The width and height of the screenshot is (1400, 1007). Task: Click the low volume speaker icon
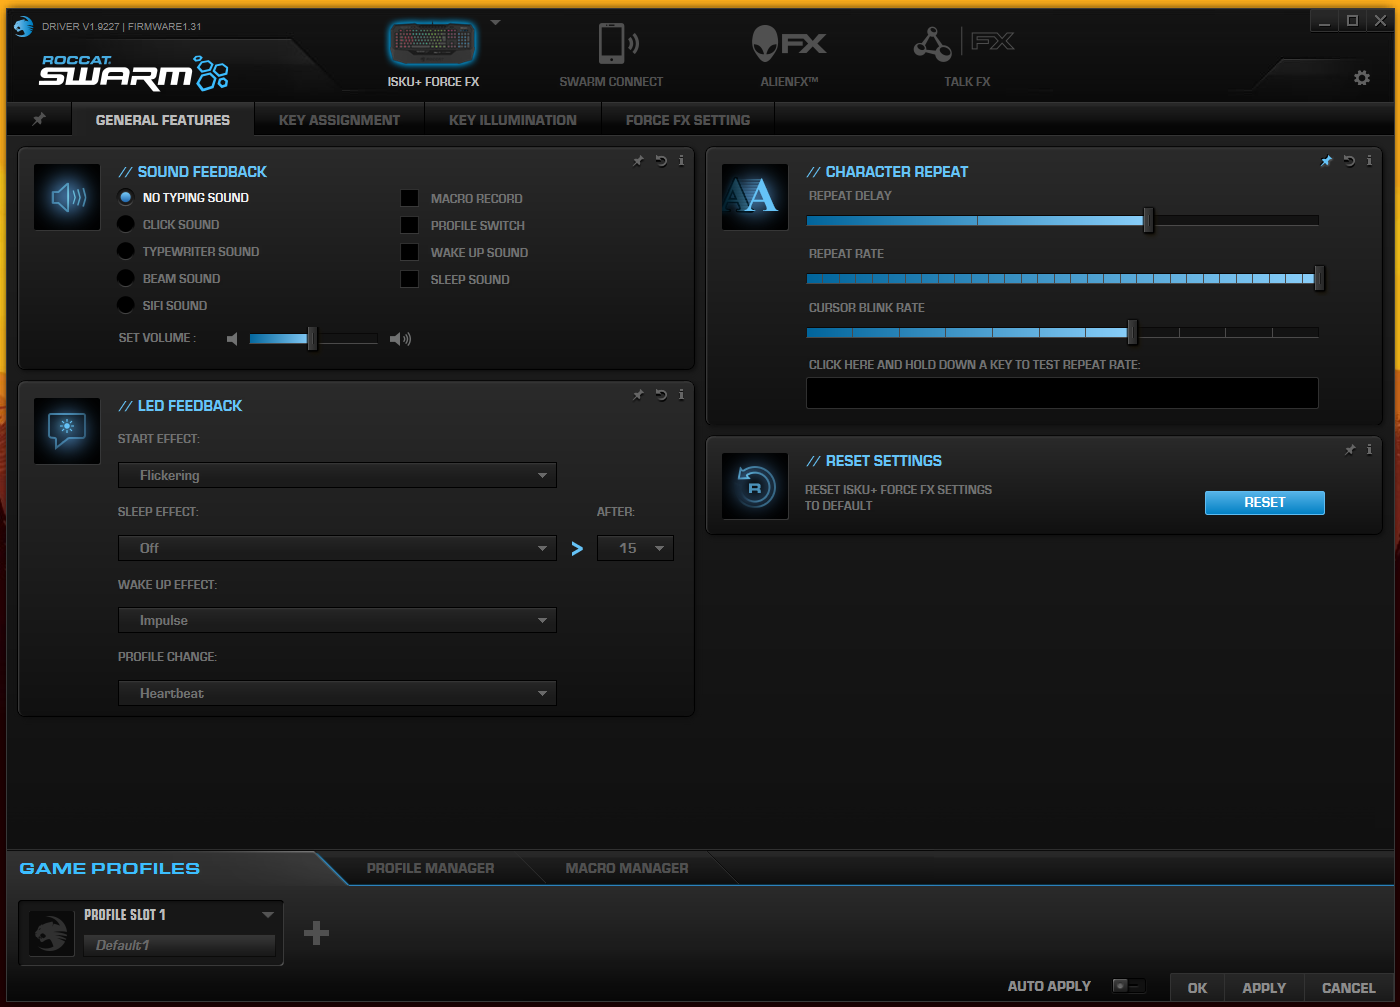232,339
